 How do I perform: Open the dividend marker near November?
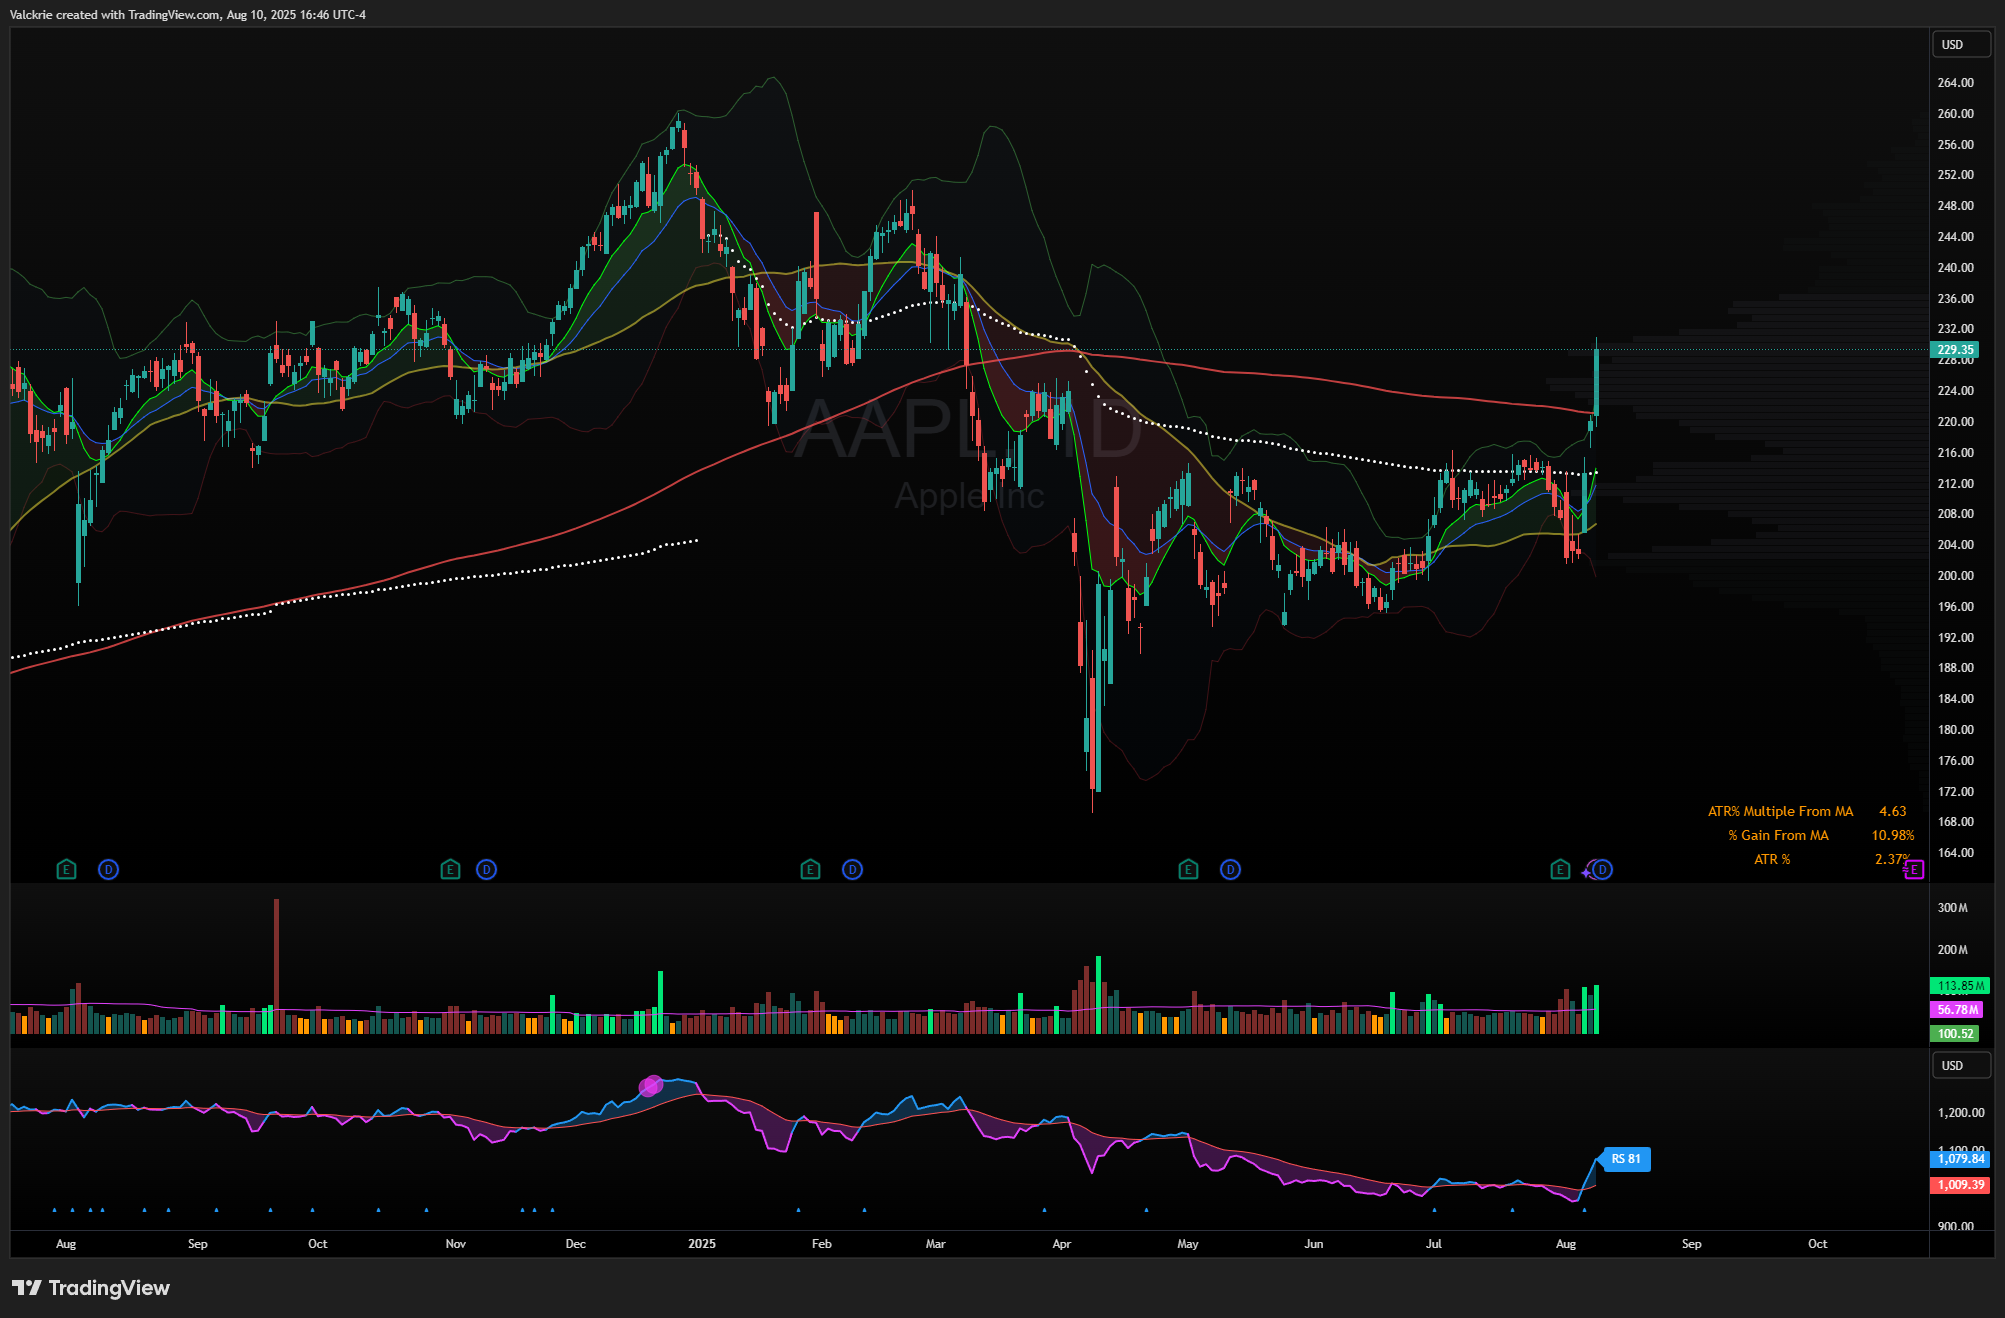pos(486,870)
